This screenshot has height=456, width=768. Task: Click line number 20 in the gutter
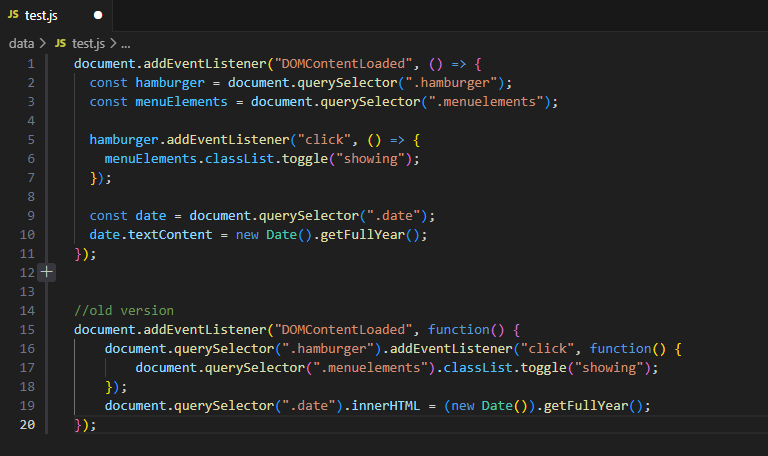click(x=27, y=425)
